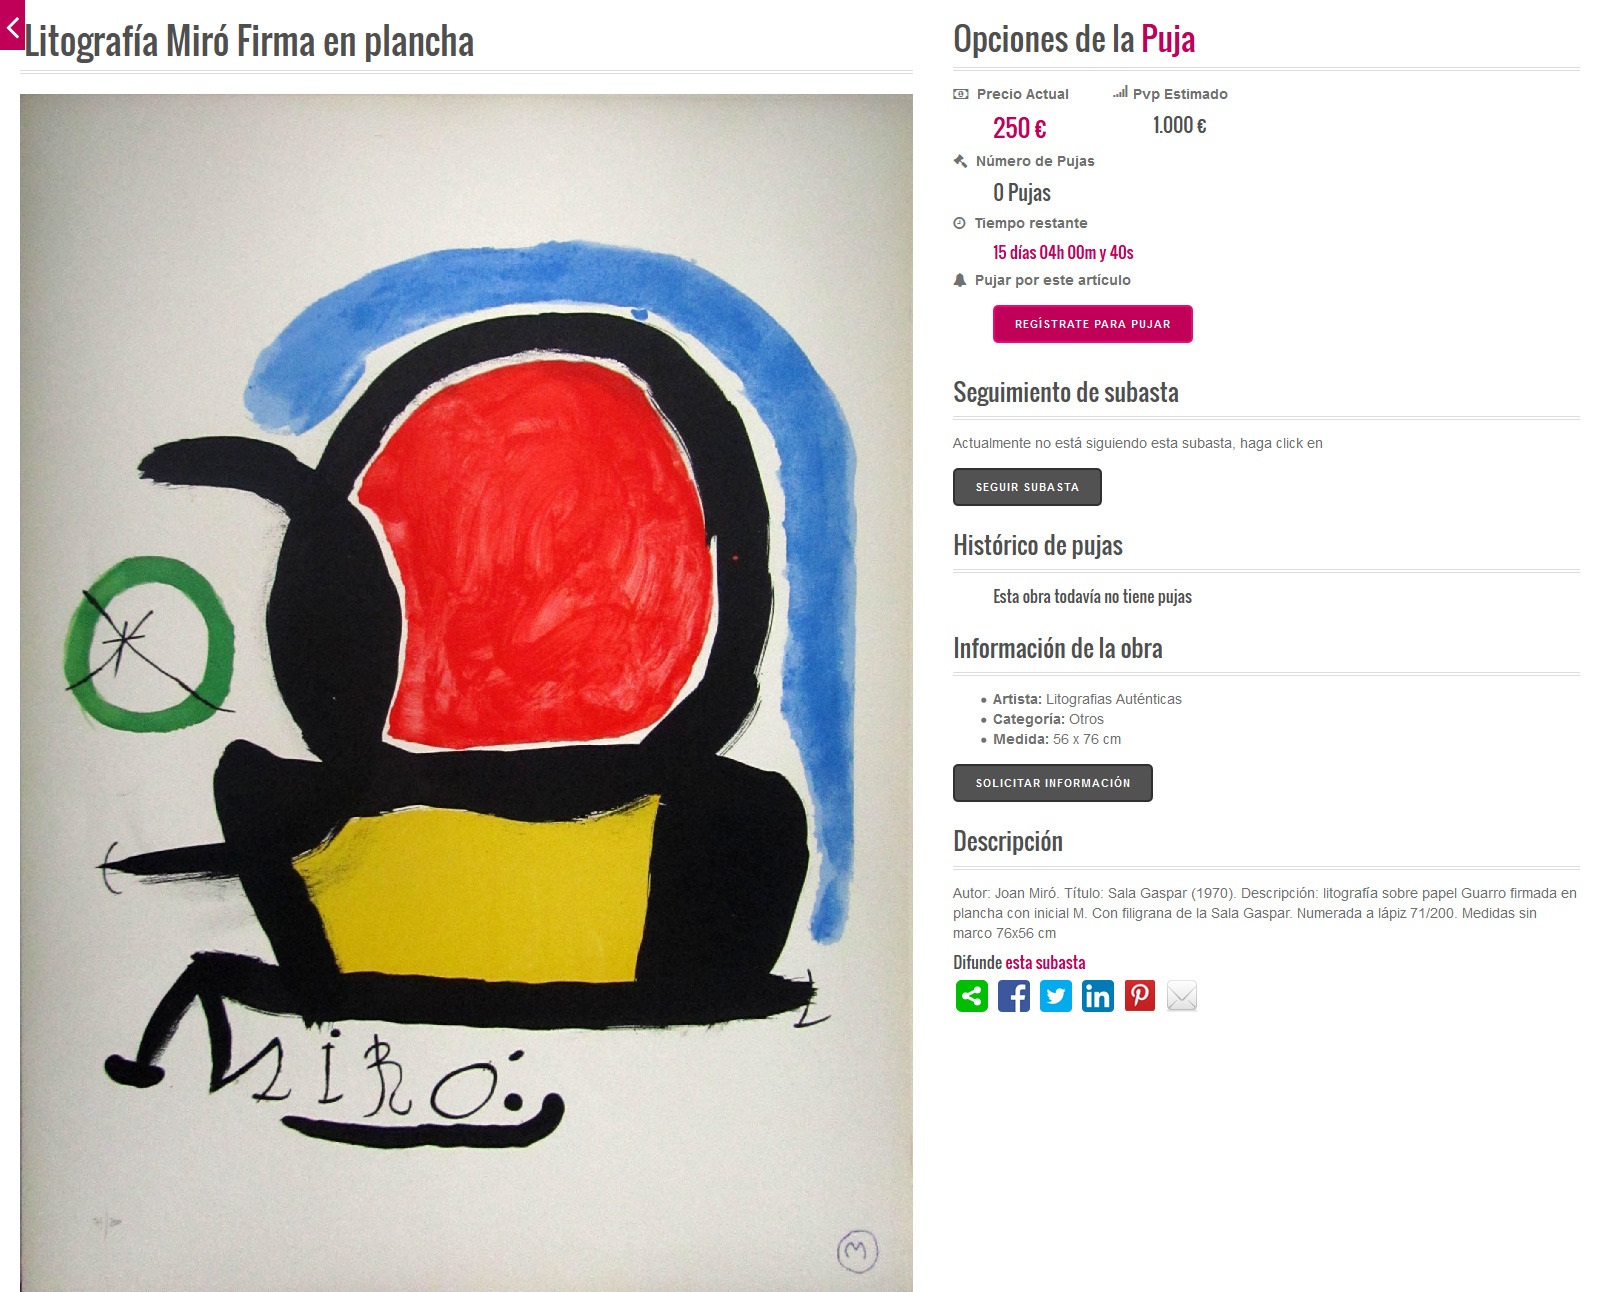Image resolution: width=1600 pixels, height=1292 pixels.
Task: Click the 'esta subasta' link
Action: click(1045, 962)
